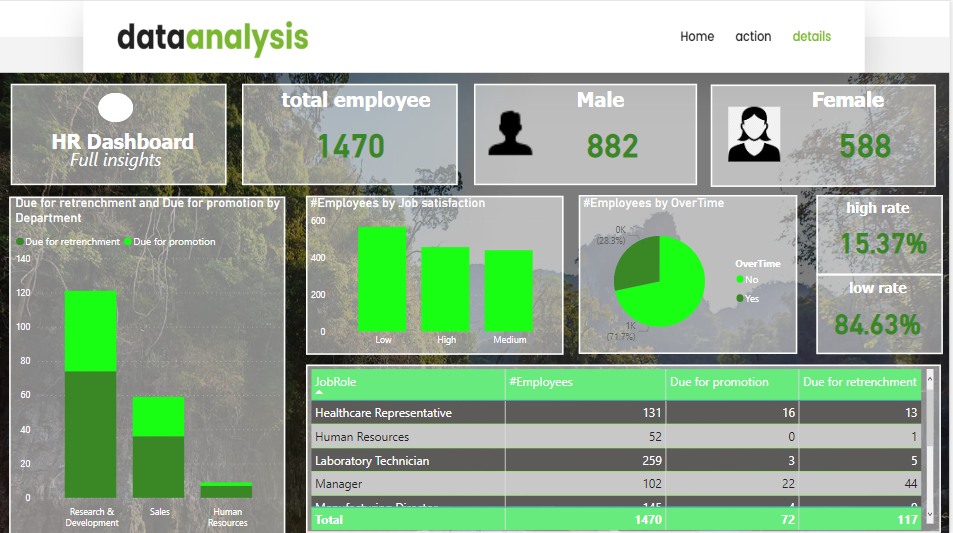Click the white oval HR Dashboard logo

[x=116, y=108]
